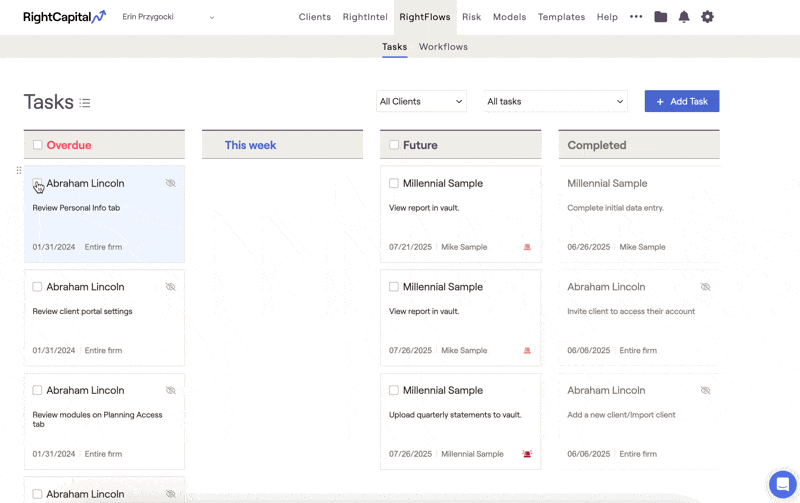The width and height of the screenshot is (800, 503).
Task: Click the This week column header
Action: (282, 145)
